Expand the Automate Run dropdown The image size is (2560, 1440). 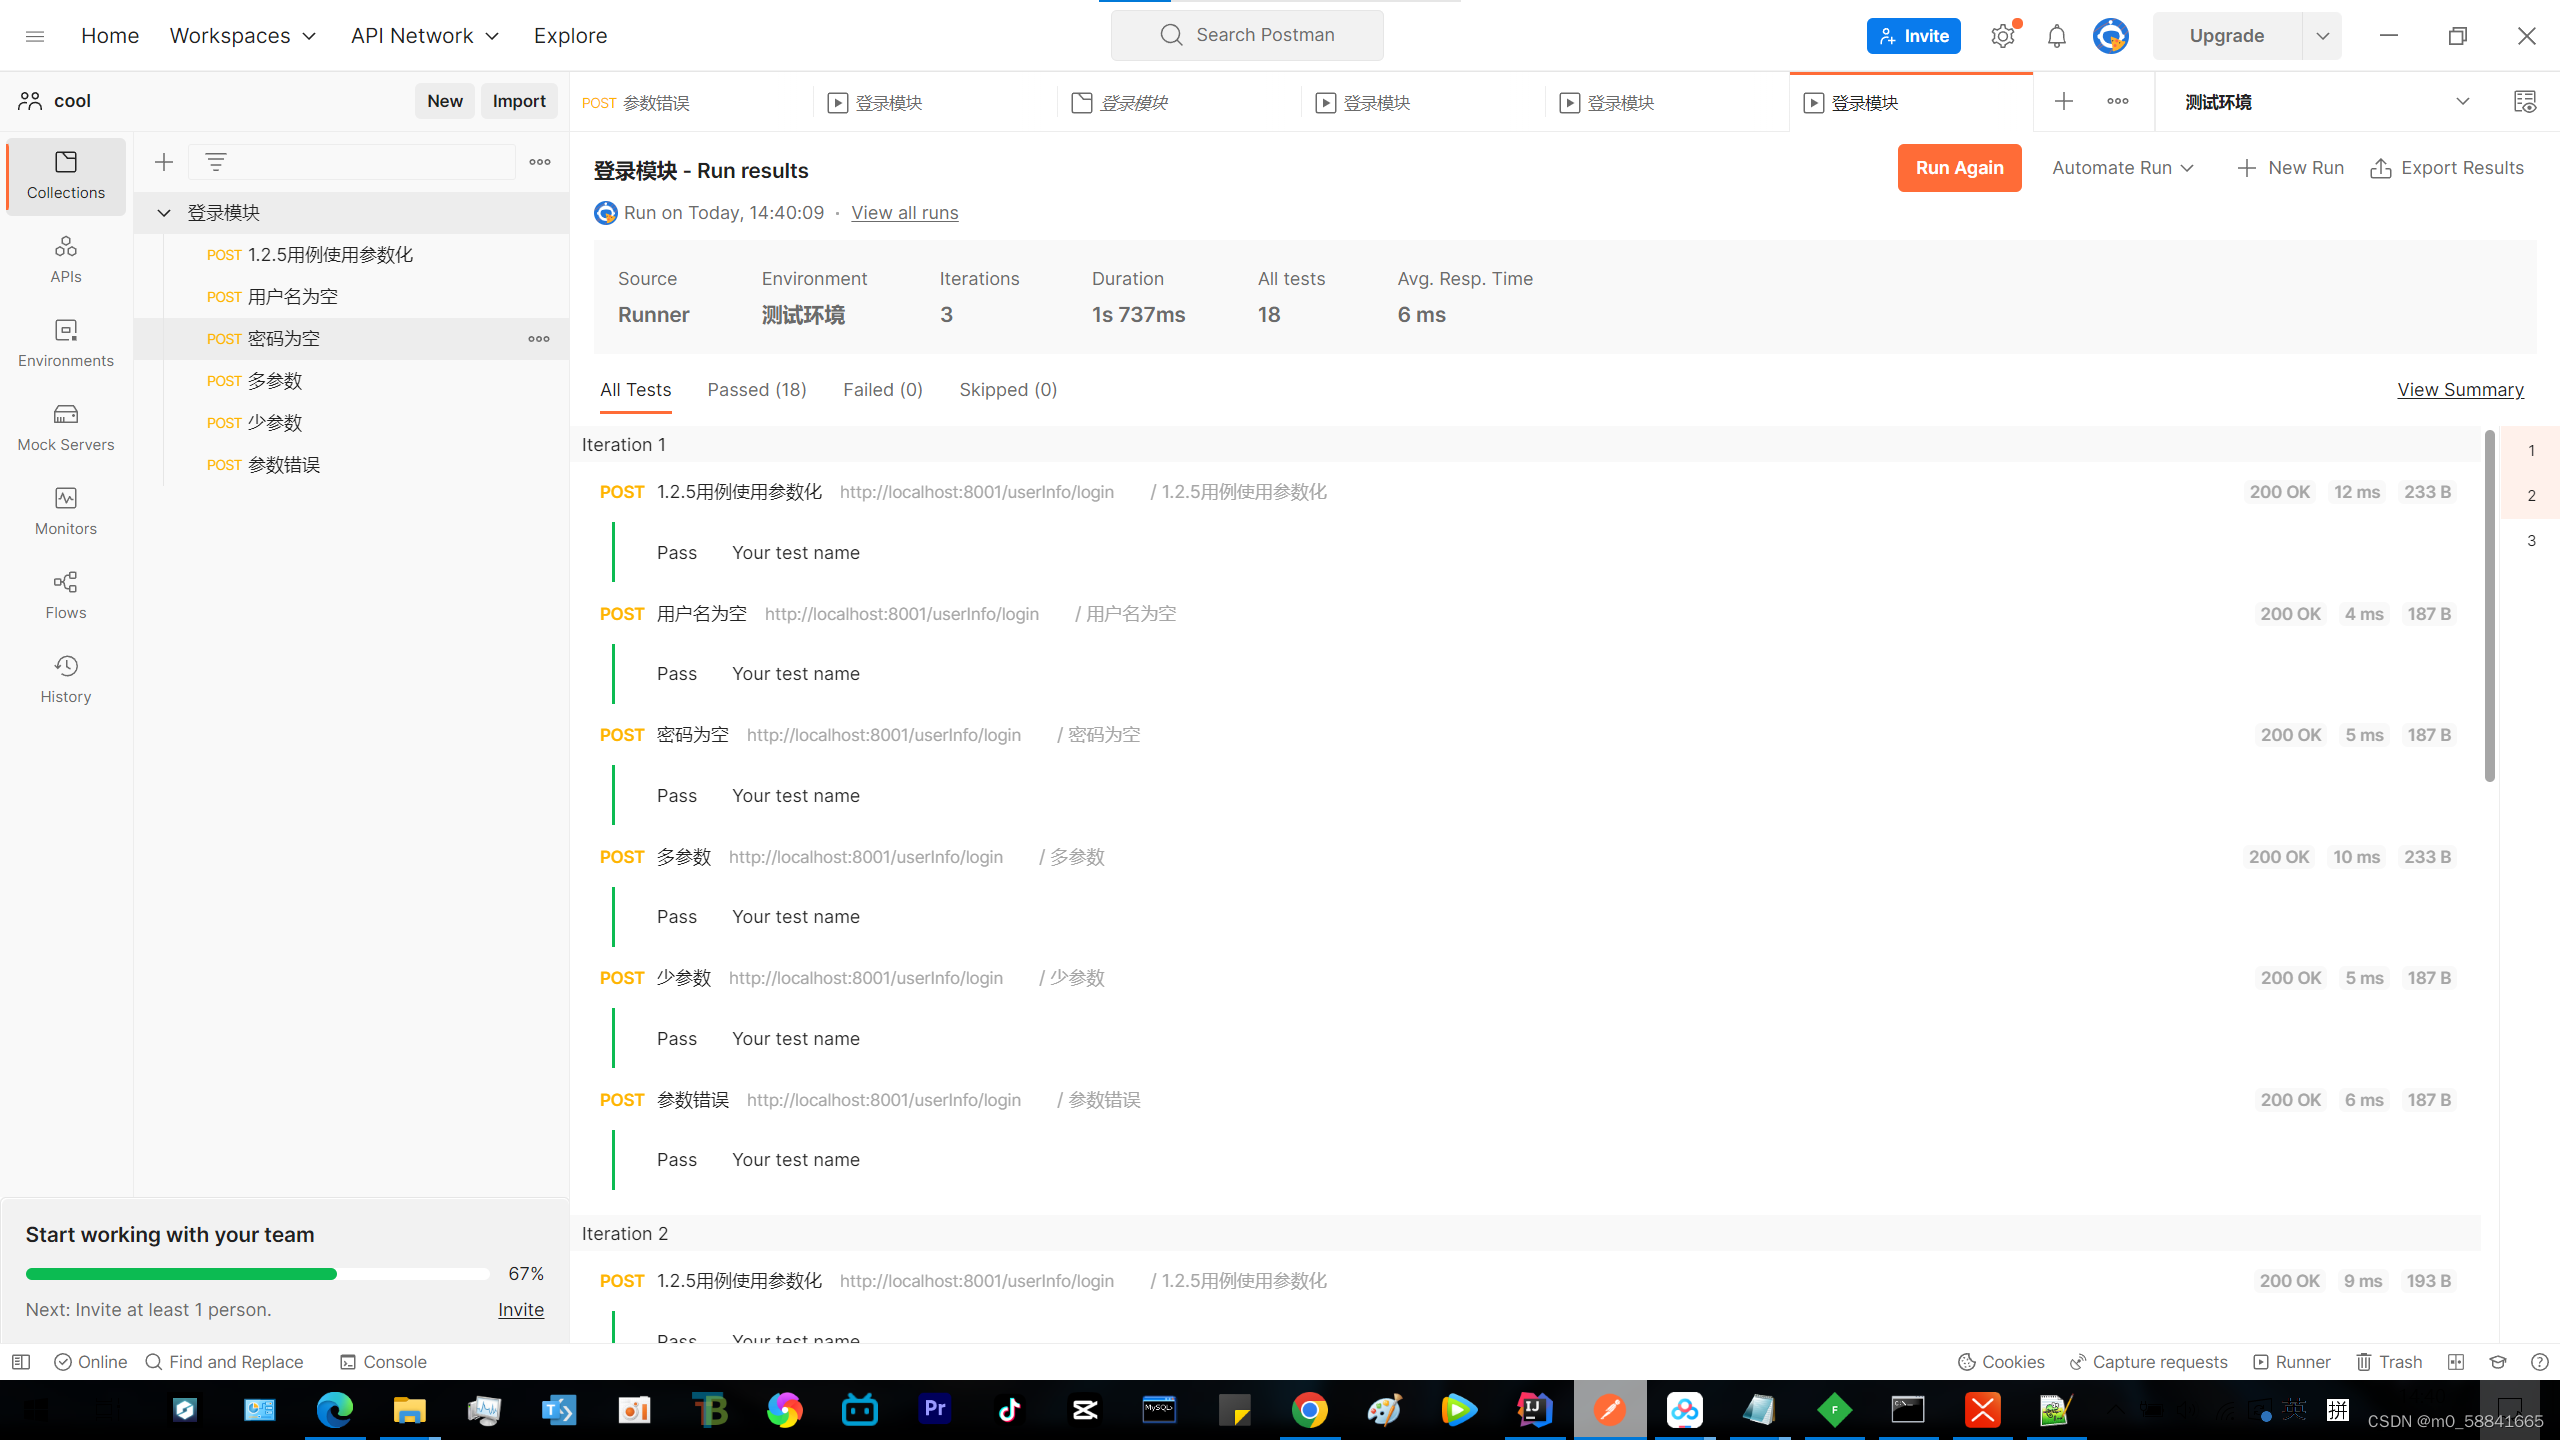pos(2122,168)
